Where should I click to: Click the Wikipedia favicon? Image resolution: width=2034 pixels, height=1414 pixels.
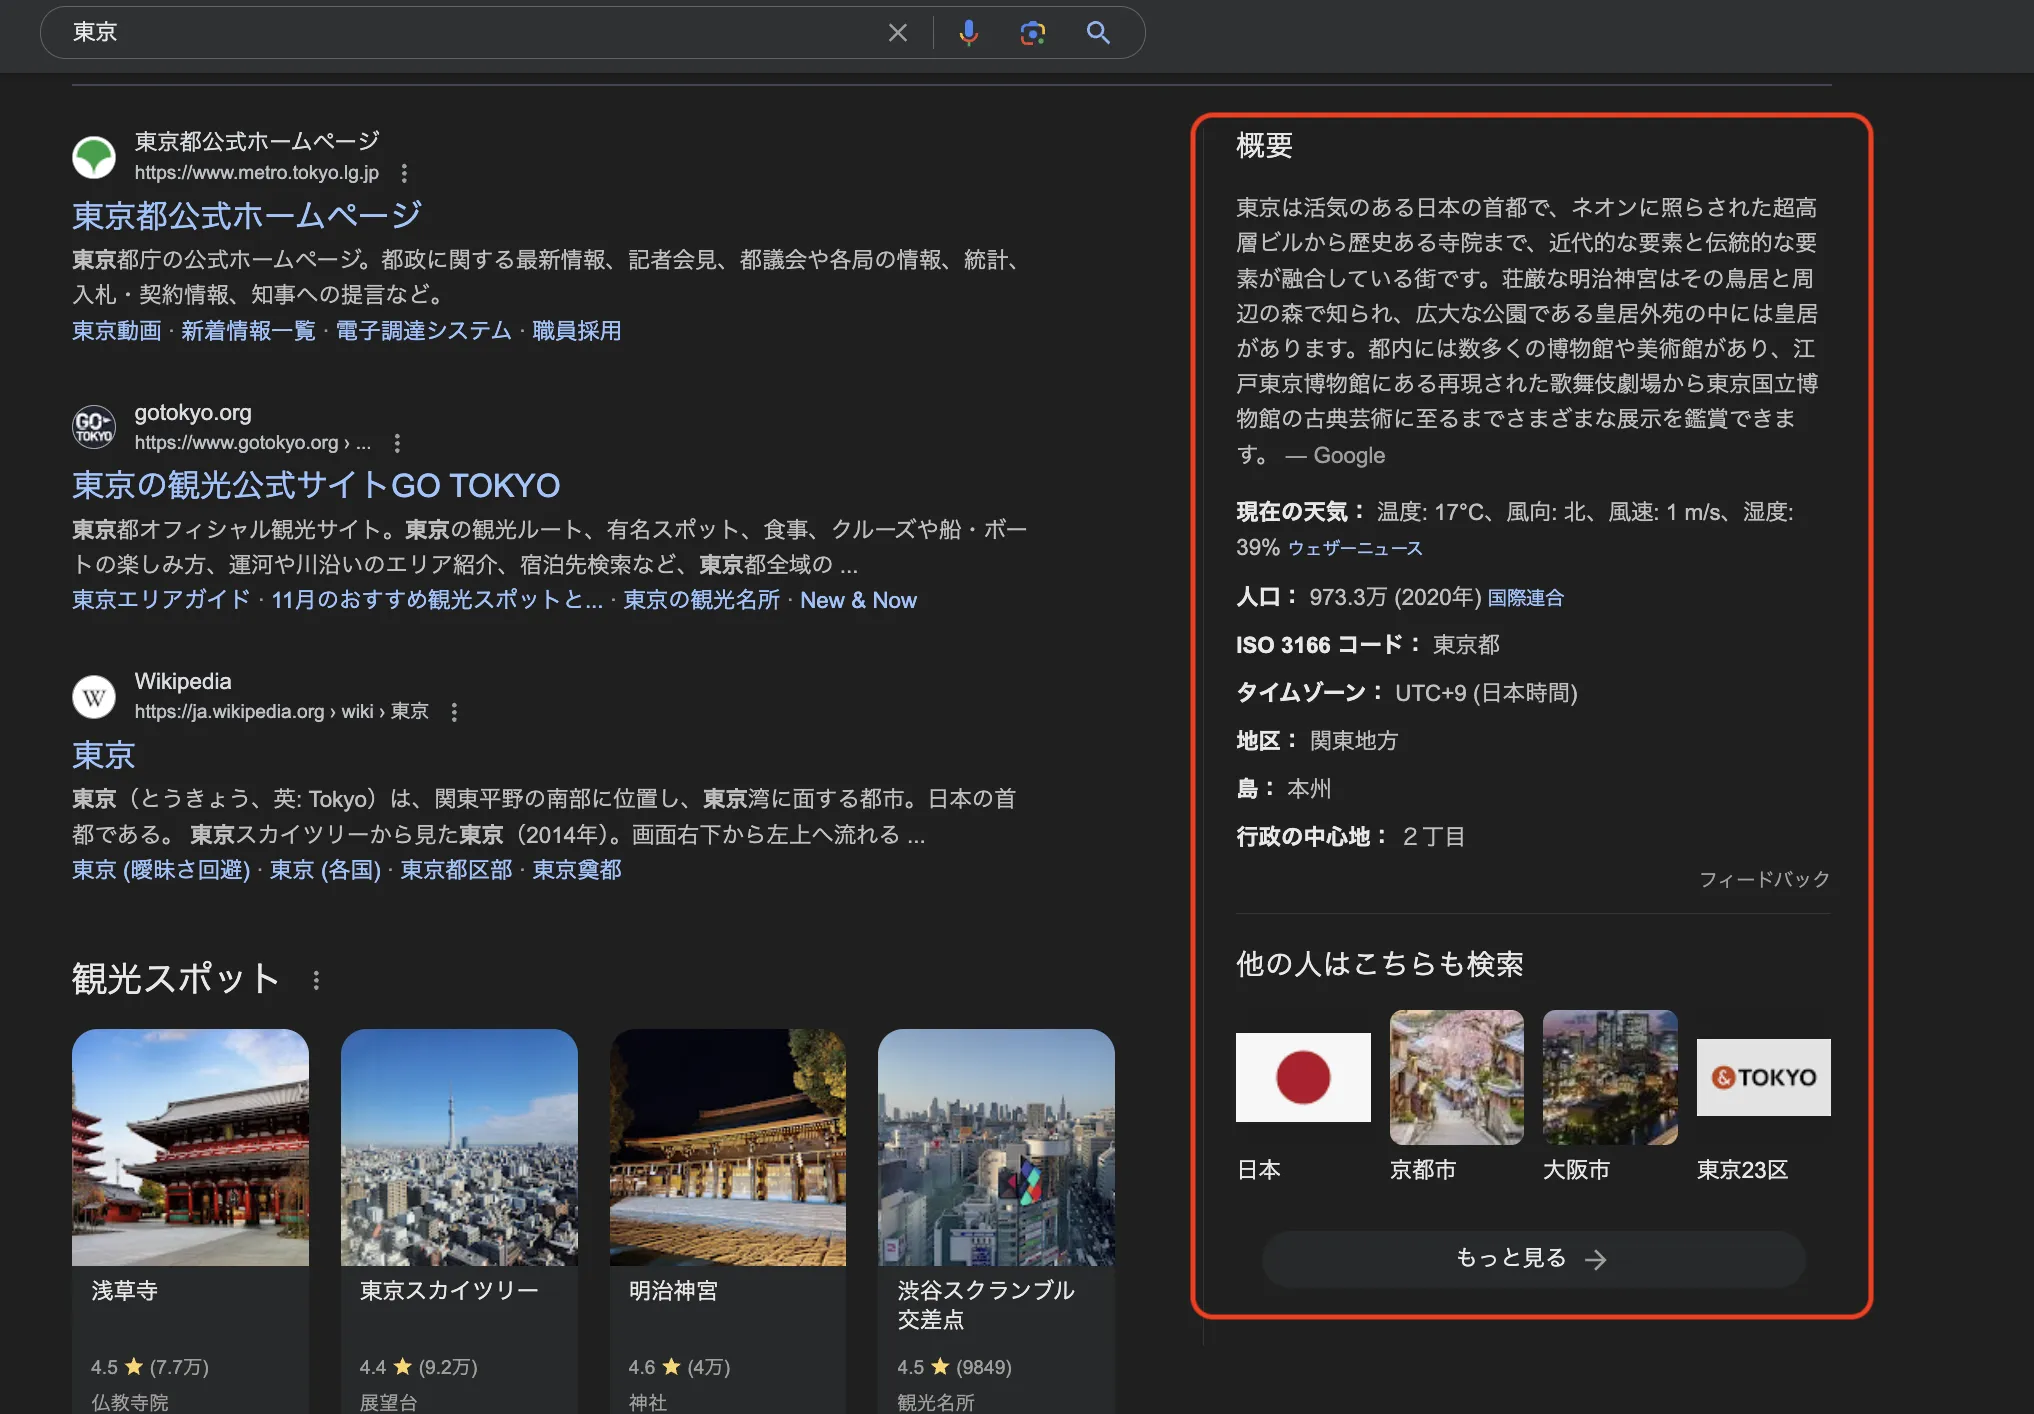coord(94,696)
